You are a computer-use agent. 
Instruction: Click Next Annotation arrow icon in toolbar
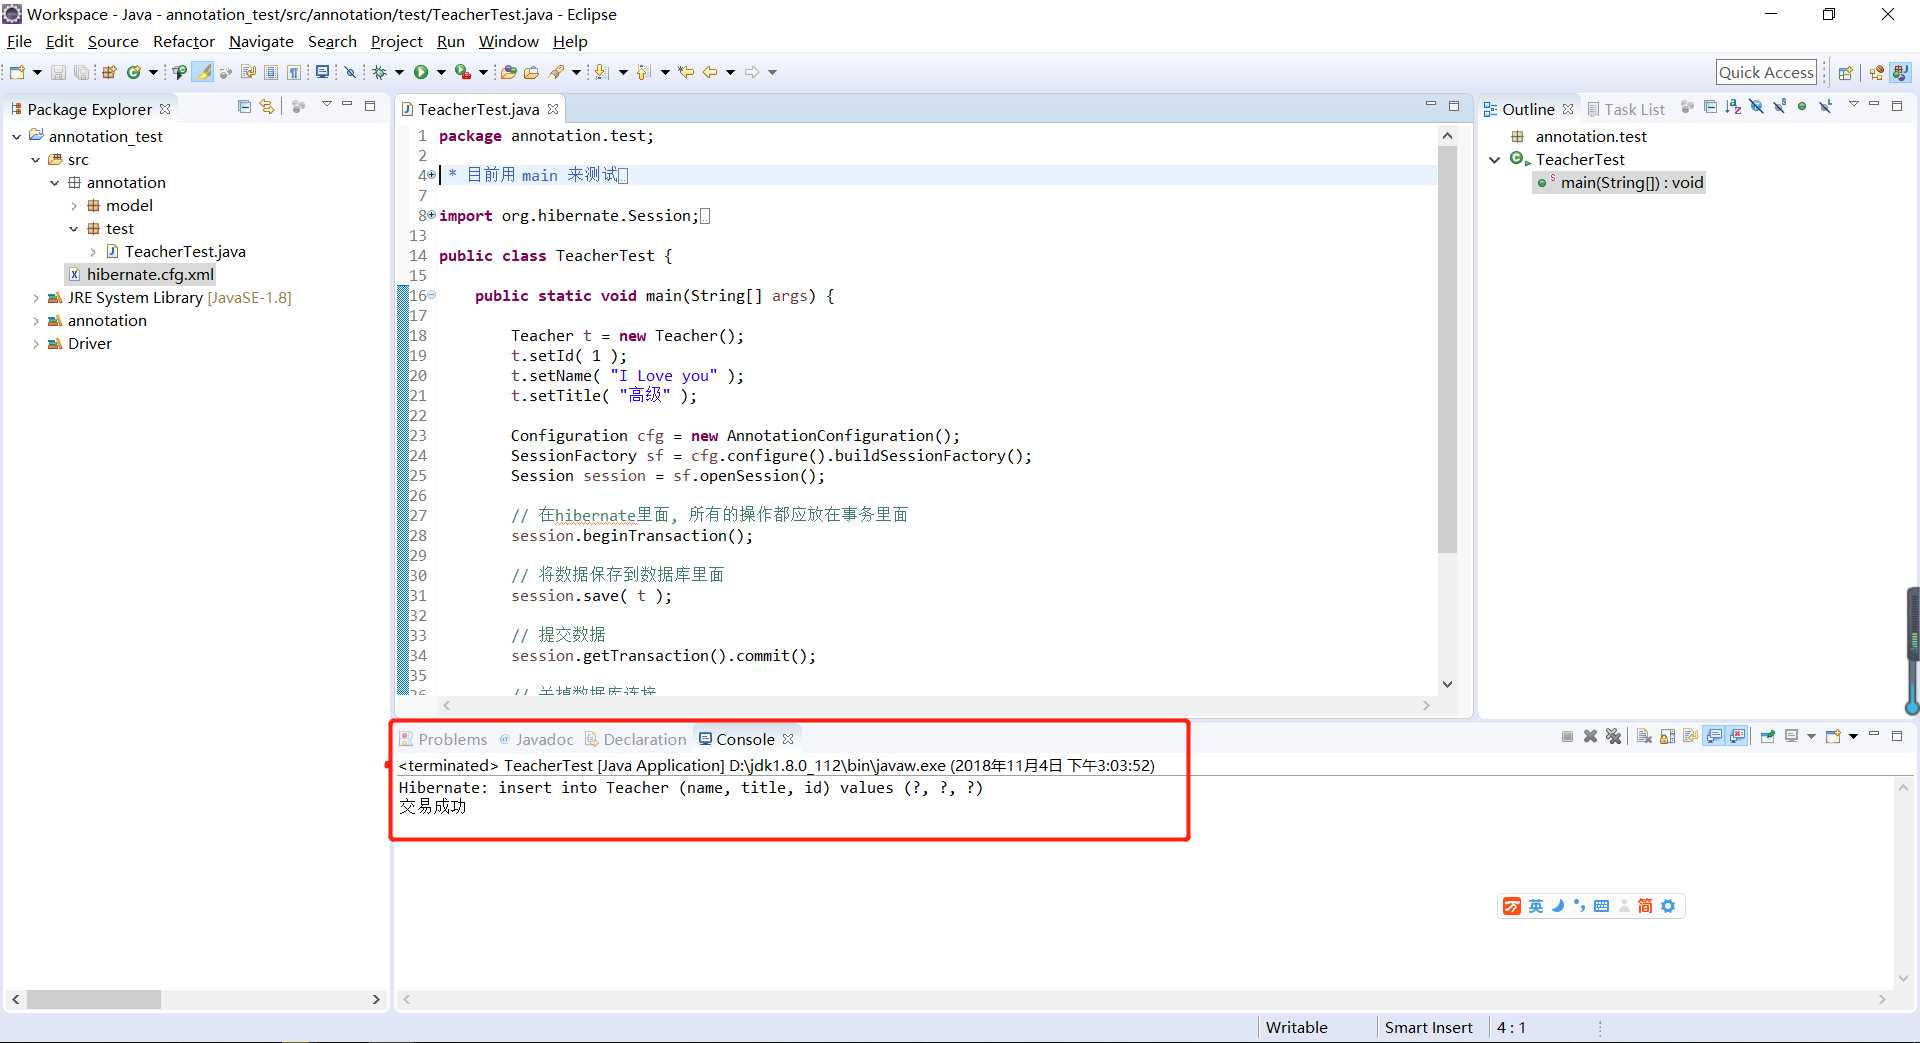pos(601,72)
